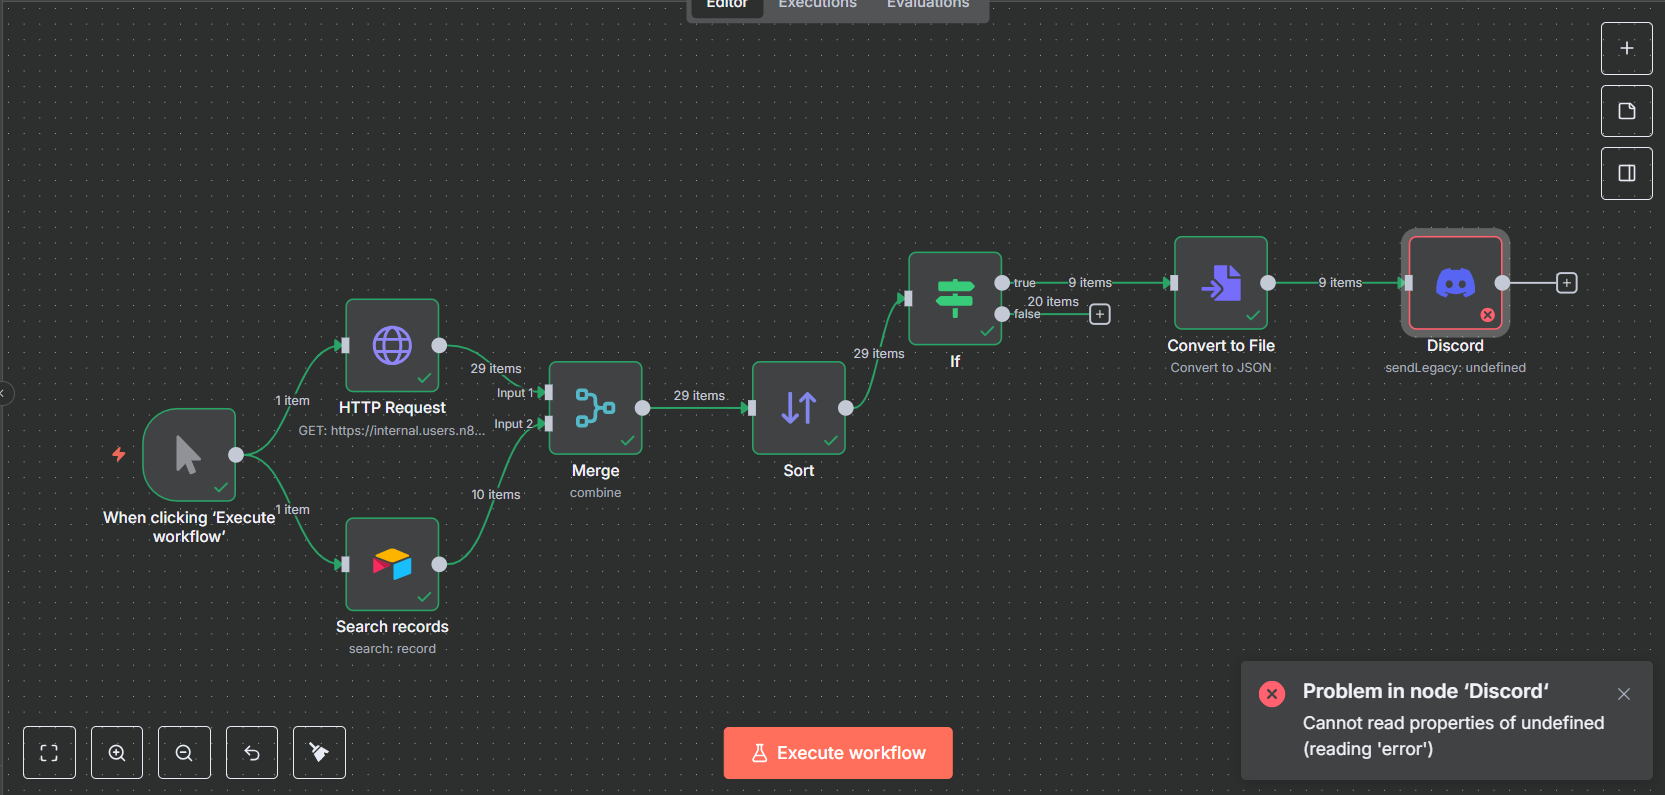Viewport: 1665px width, 795px height.
Task: Click the zoom out magnifier button
Action: pyautogui.click(x=184, y=753)
